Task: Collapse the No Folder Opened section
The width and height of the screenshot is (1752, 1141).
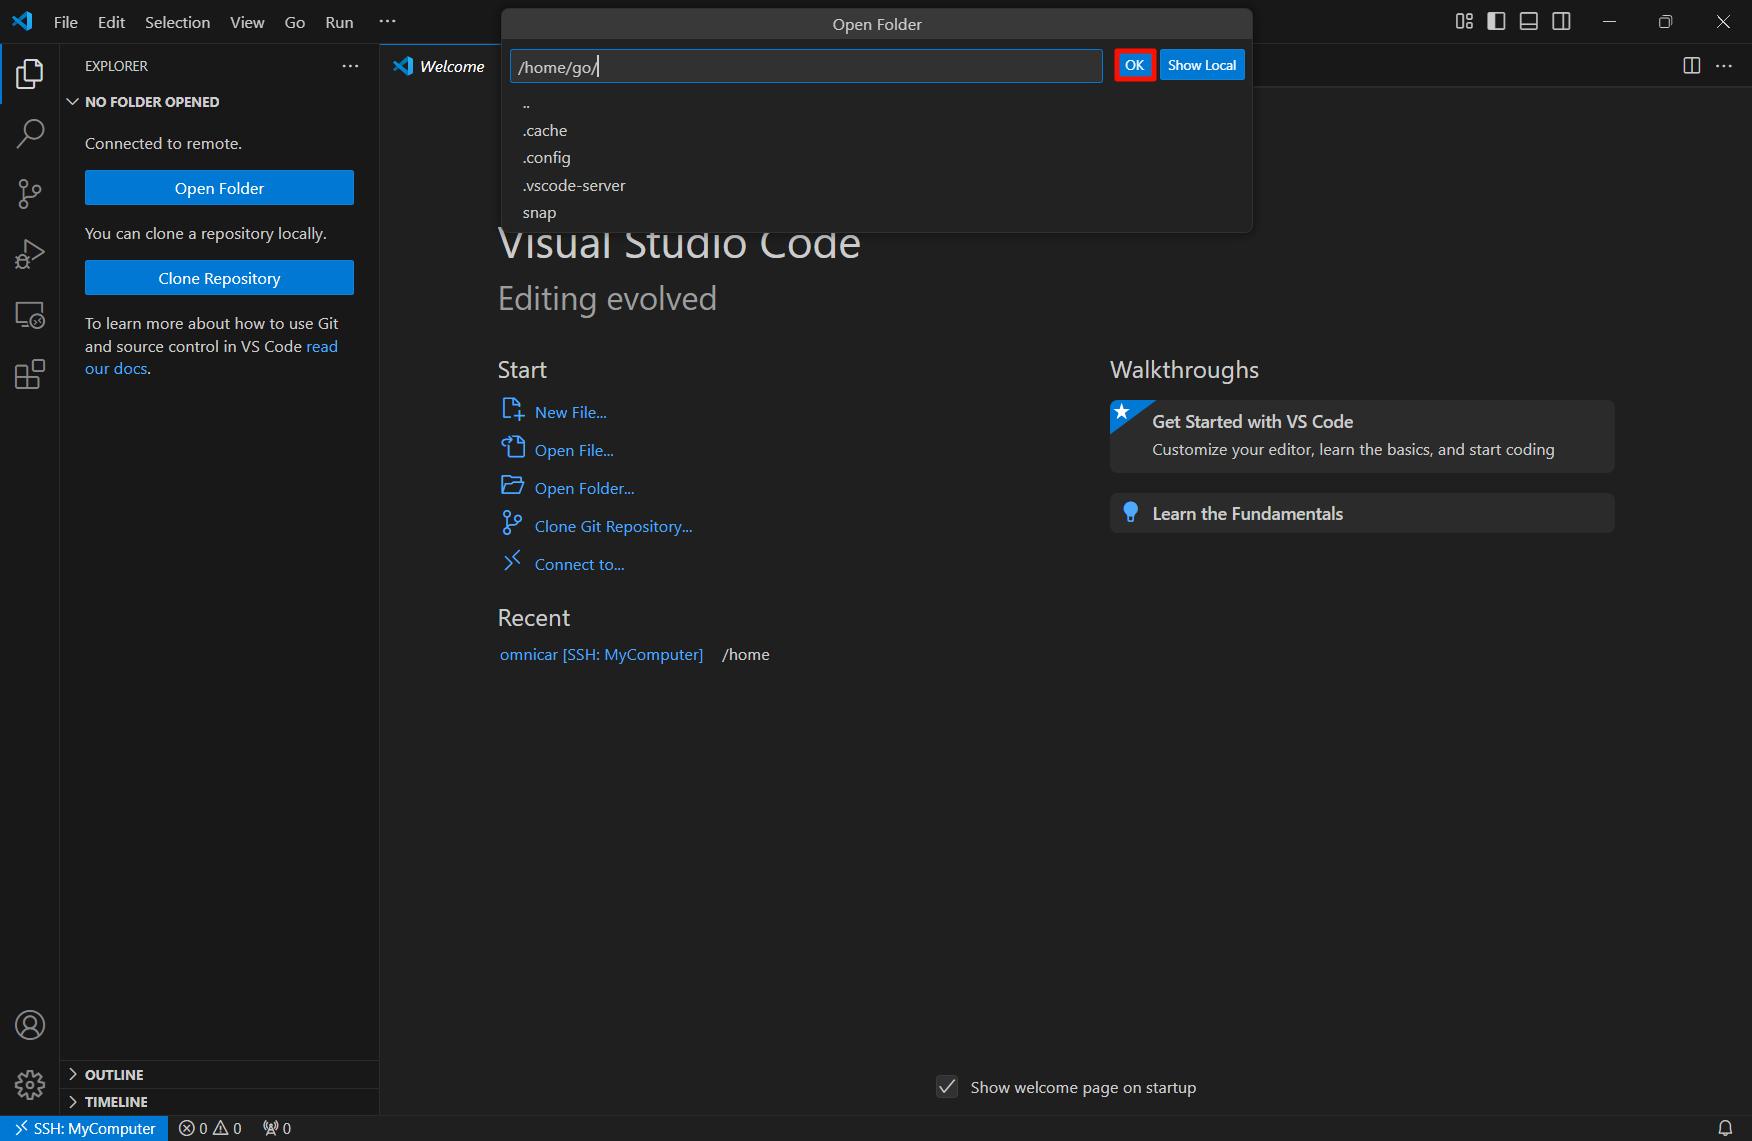Action: click(x=152, y=102)
